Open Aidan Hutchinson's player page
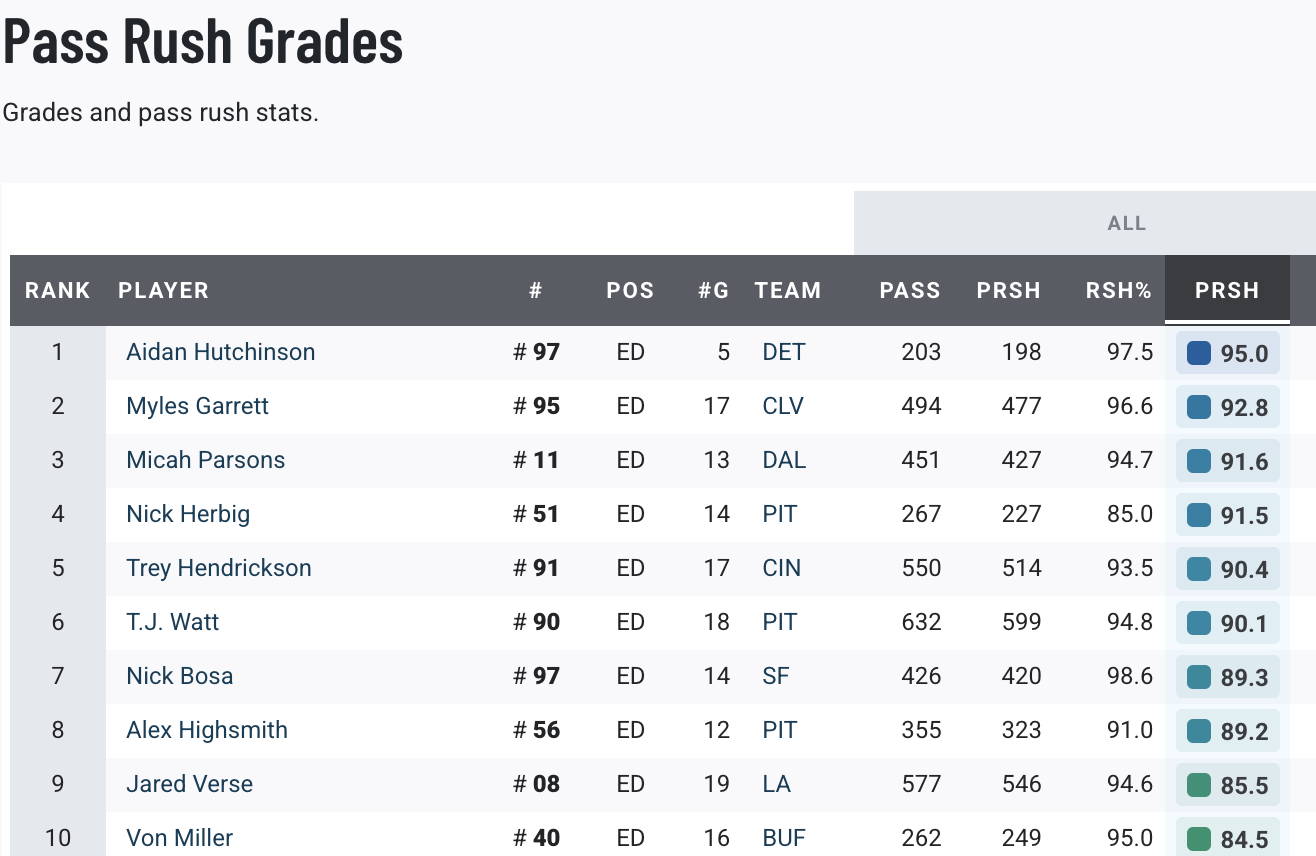 pyautogui.click(x=220, y=352)
